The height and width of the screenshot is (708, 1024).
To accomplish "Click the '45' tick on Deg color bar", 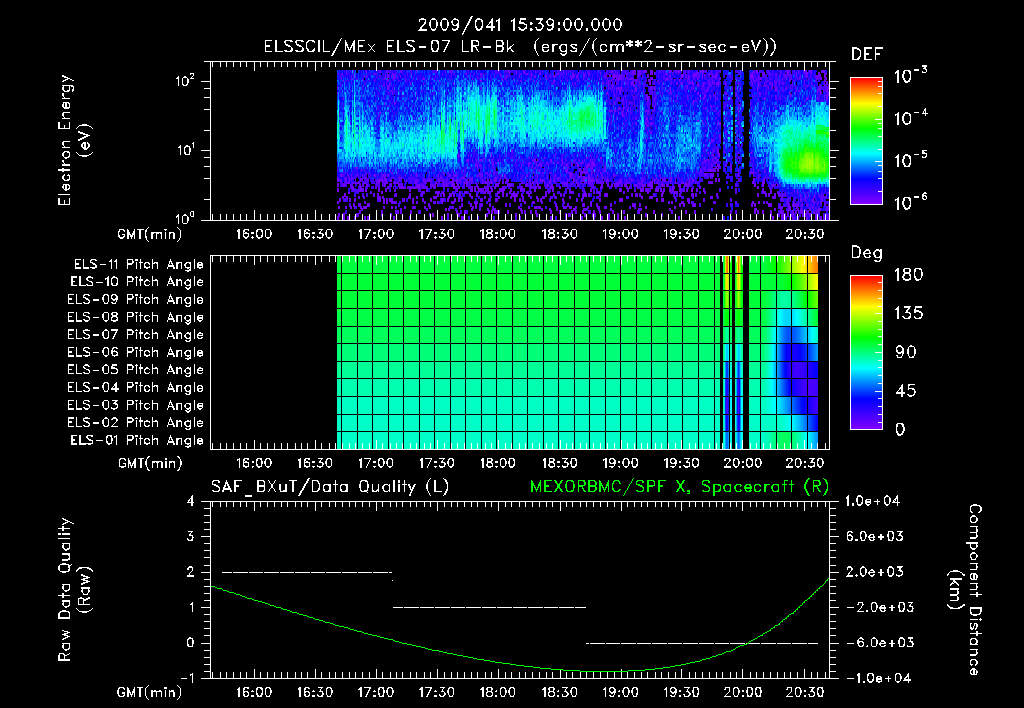I will [x=905, y=391].
